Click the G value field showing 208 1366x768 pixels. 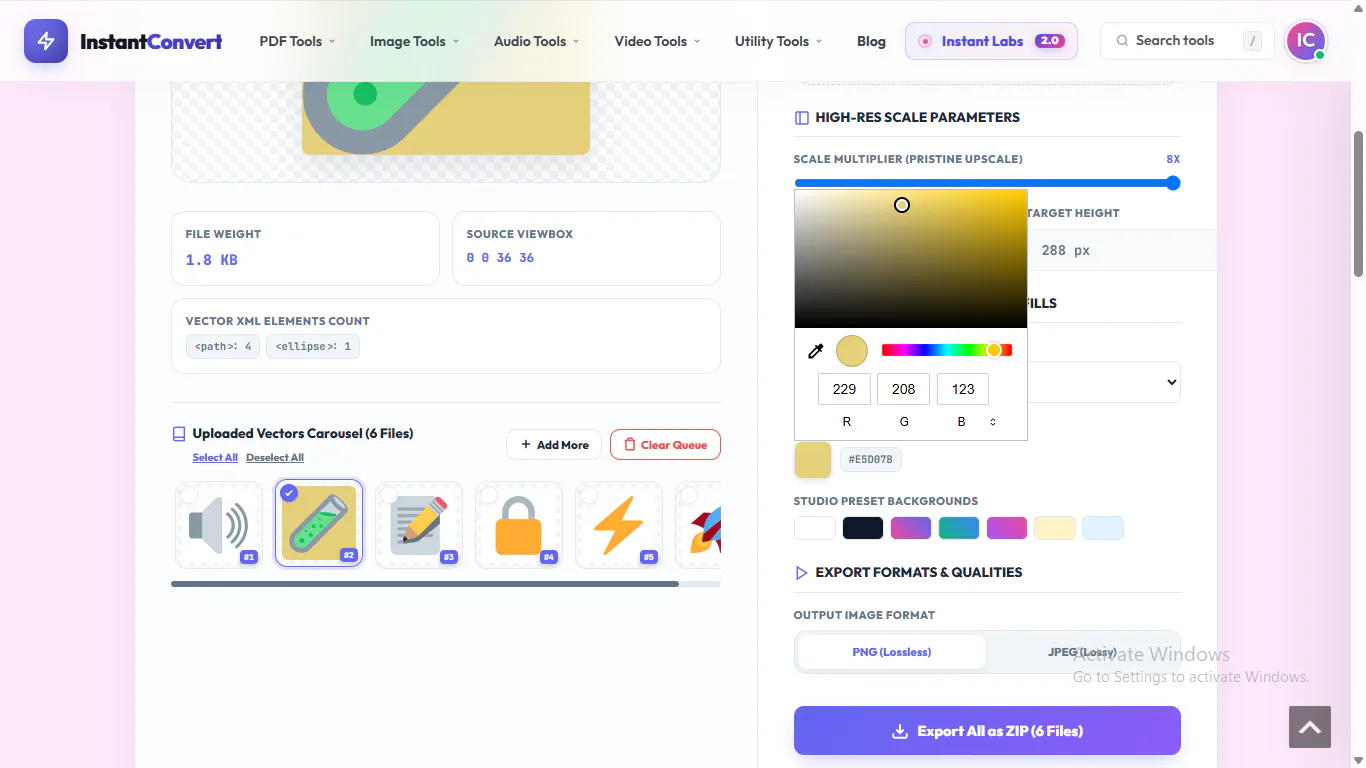[x=903, y=389]
